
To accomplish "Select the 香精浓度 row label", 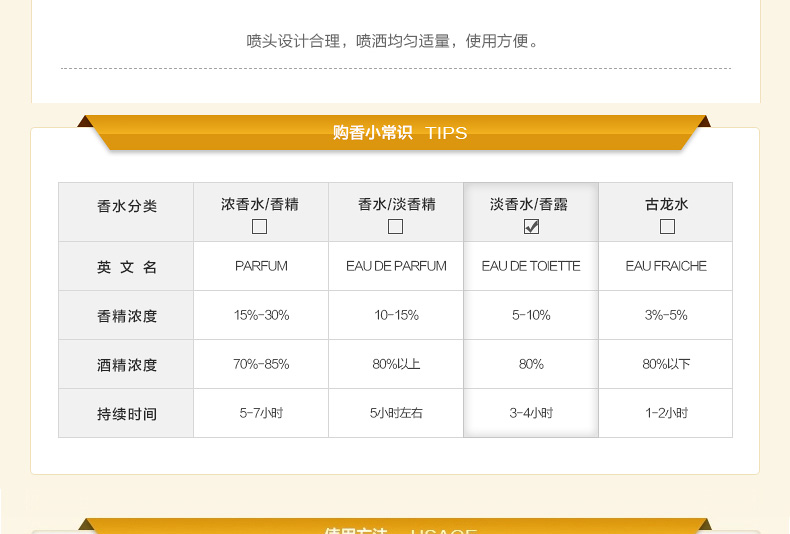I will click(126, 316).
